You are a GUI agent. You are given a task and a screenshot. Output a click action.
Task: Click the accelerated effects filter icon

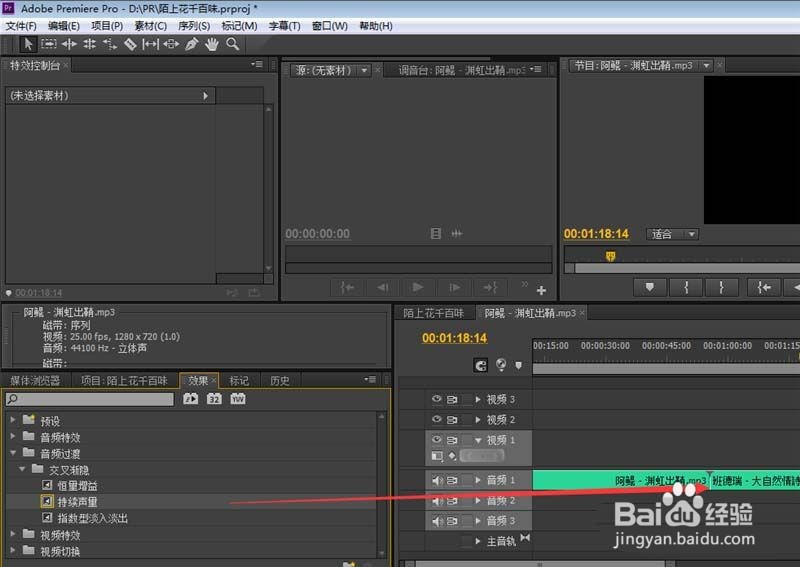(x=190, y=399)
